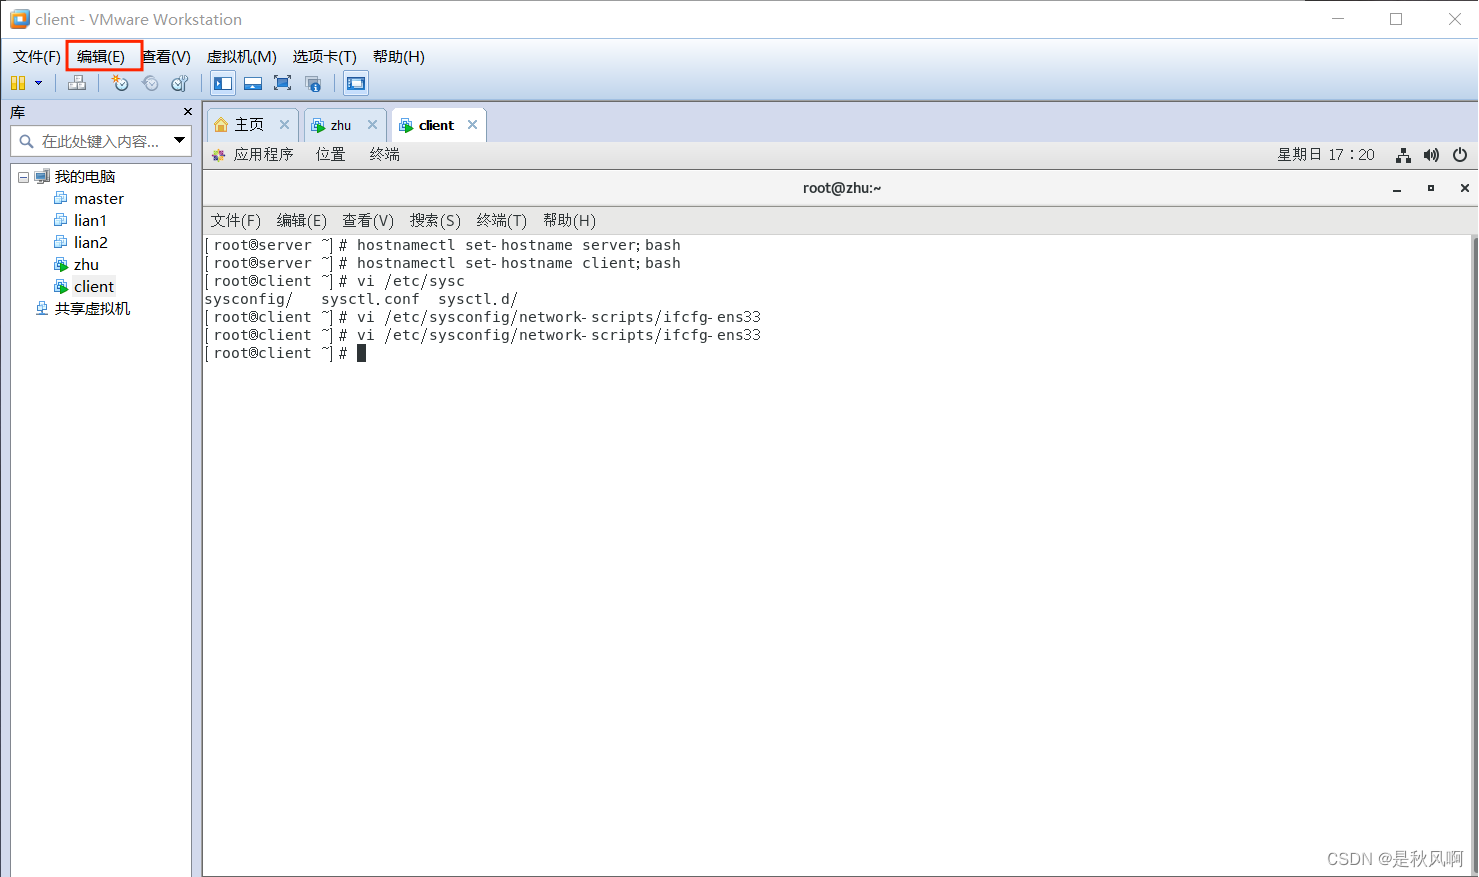Viewport: 1479px width, 877px height.
Task: Open the VMware 帮助(H) menu
Action: [398, 56]
